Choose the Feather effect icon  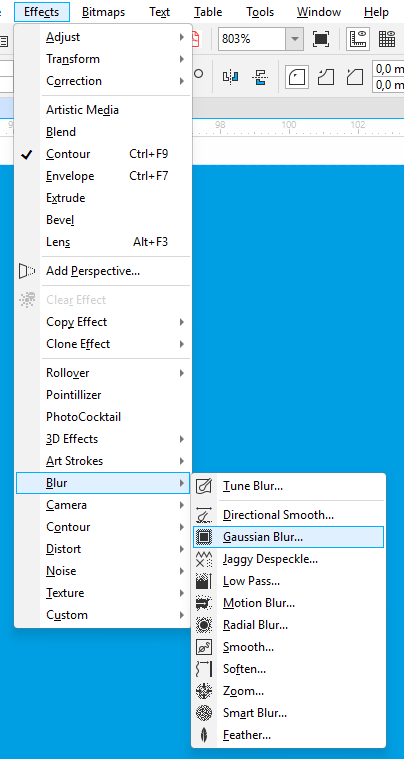(x=204, y=735)
